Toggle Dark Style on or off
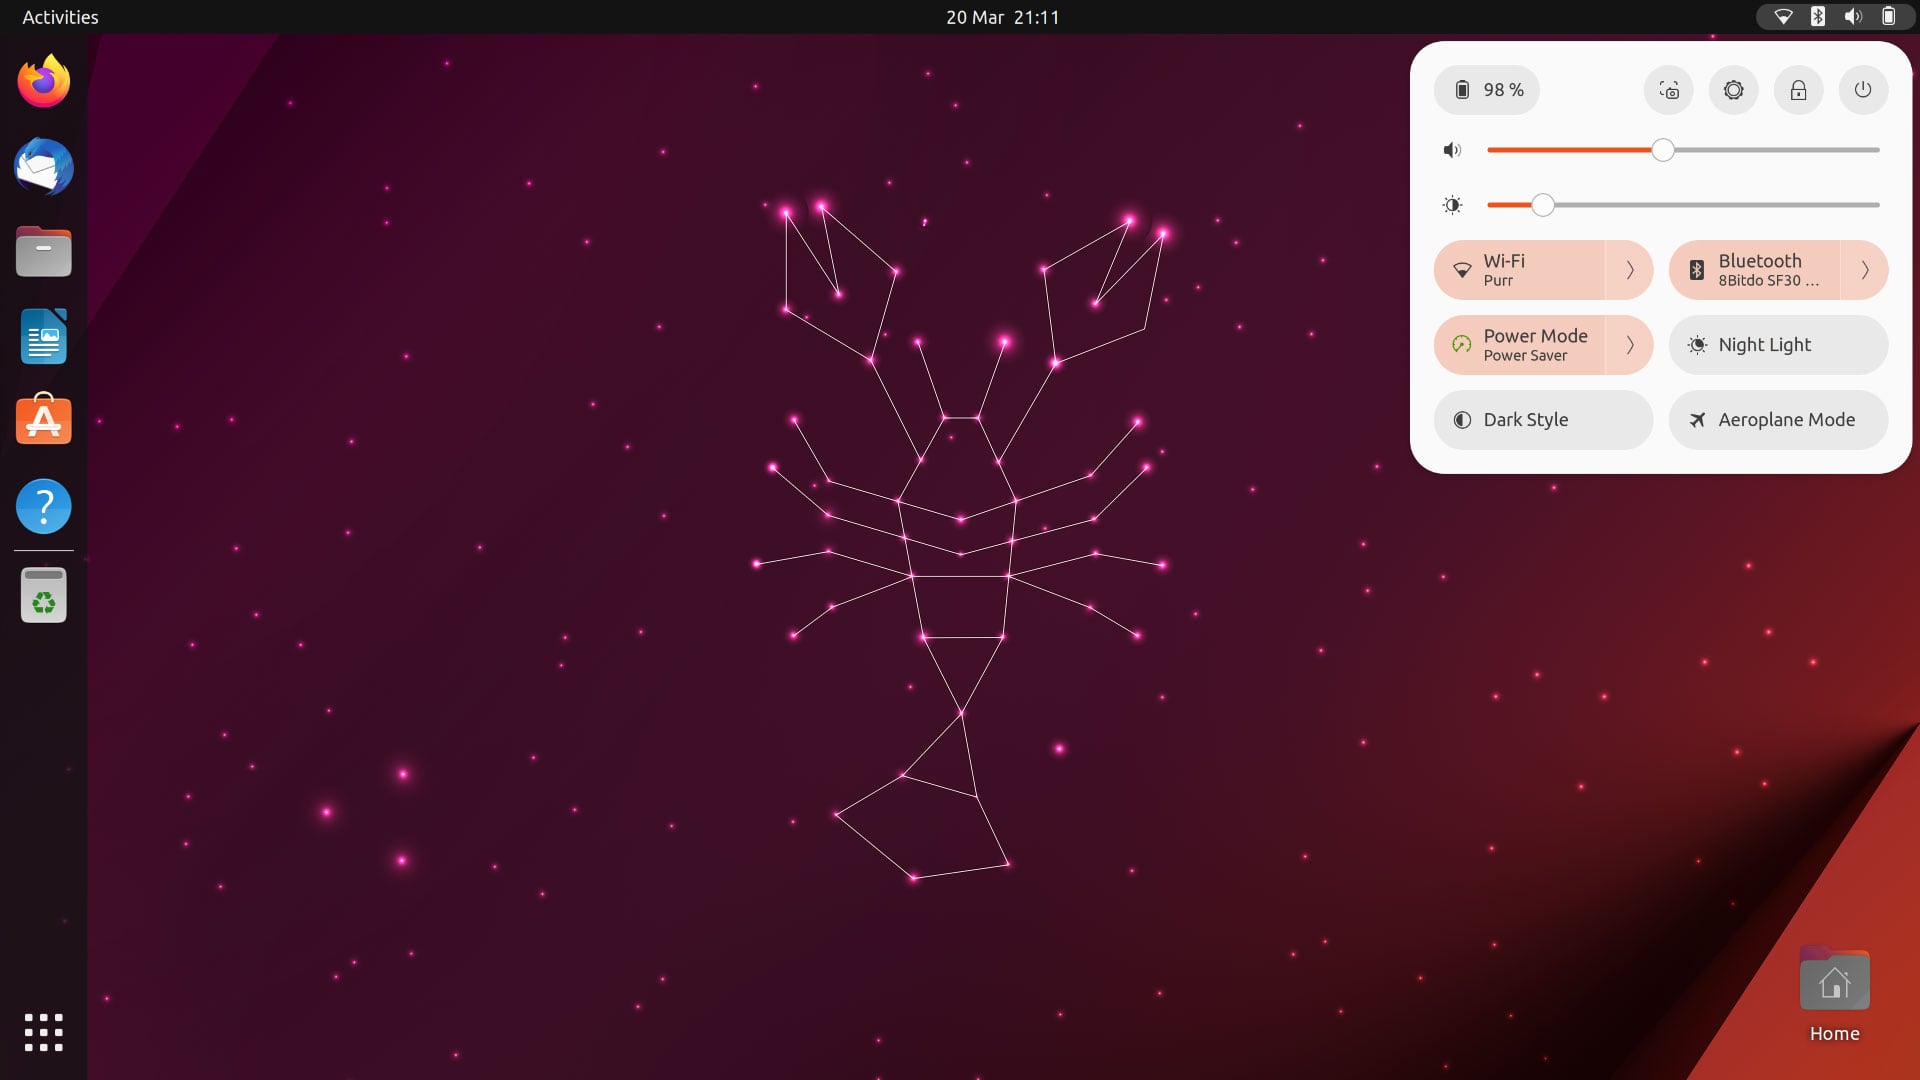The width and height of the screenshot is (1920, 1080). [x=1544, y=419]
